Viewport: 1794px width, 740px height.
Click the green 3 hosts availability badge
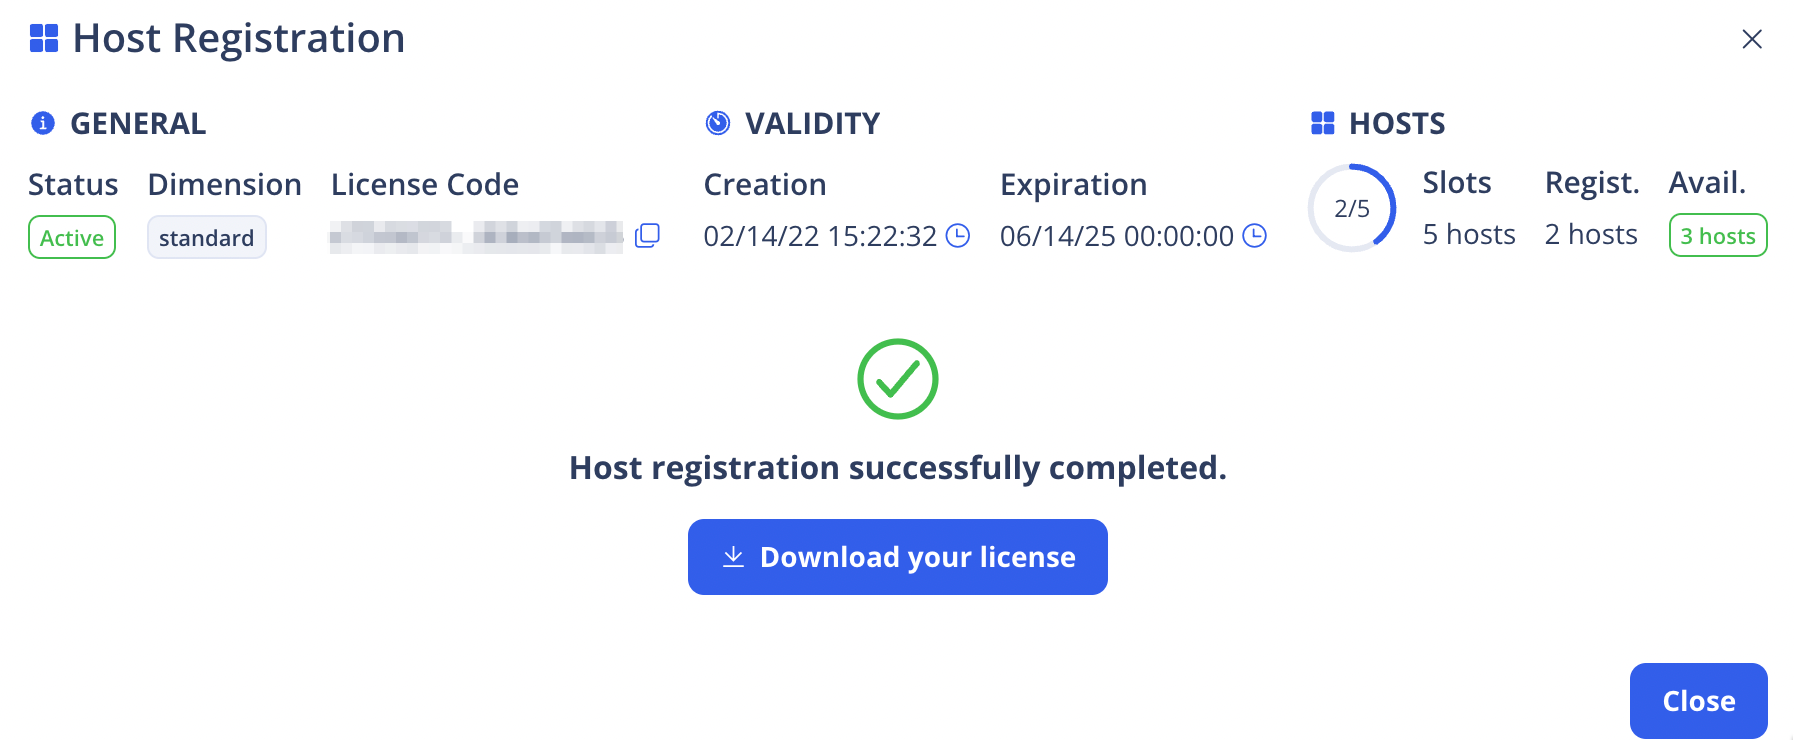coord(1717,235)
